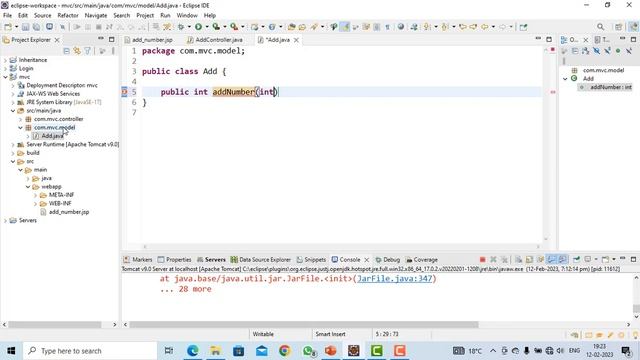The height and width of the screenshot is (360, 640).
Task: Launch Debug from the main toolbar
Action: click(181, 27)
